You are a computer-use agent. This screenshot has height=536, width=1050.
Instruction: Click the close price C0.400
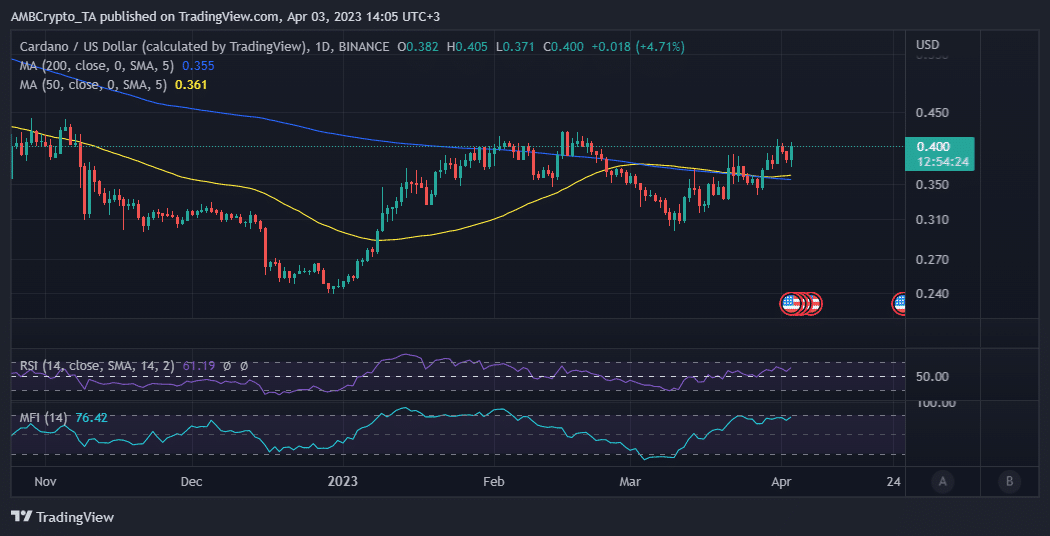pos(563,47)
